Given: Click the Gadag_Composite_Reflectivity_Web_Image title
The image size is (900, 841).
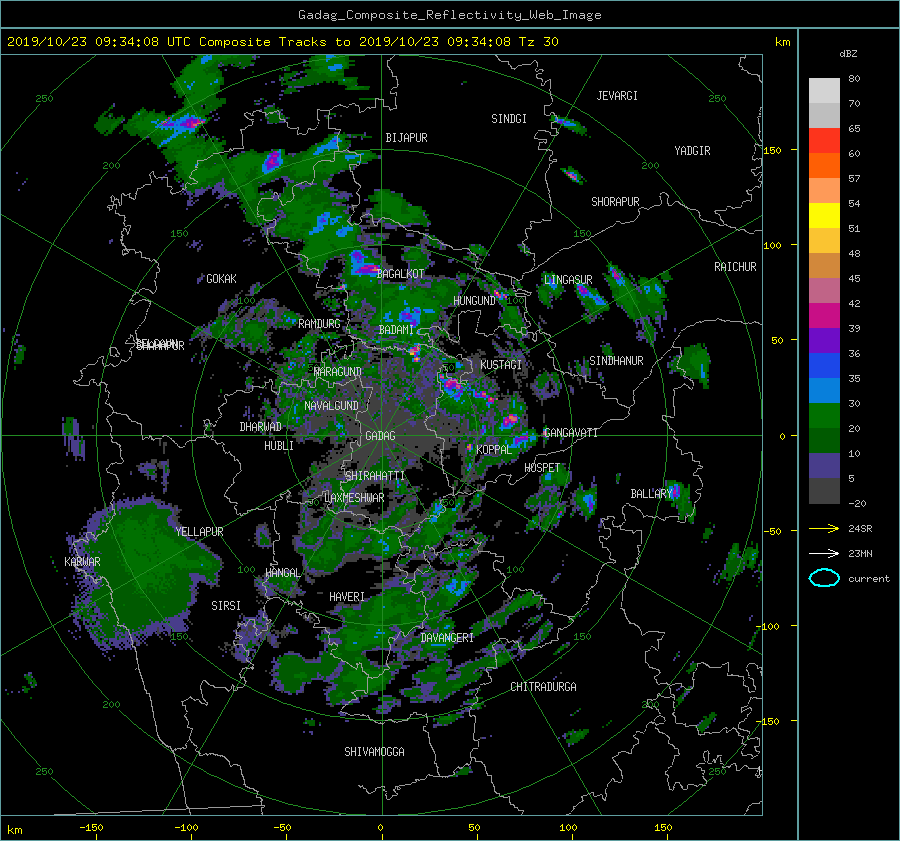Looking at the screenshot, I should coord(449,15).
